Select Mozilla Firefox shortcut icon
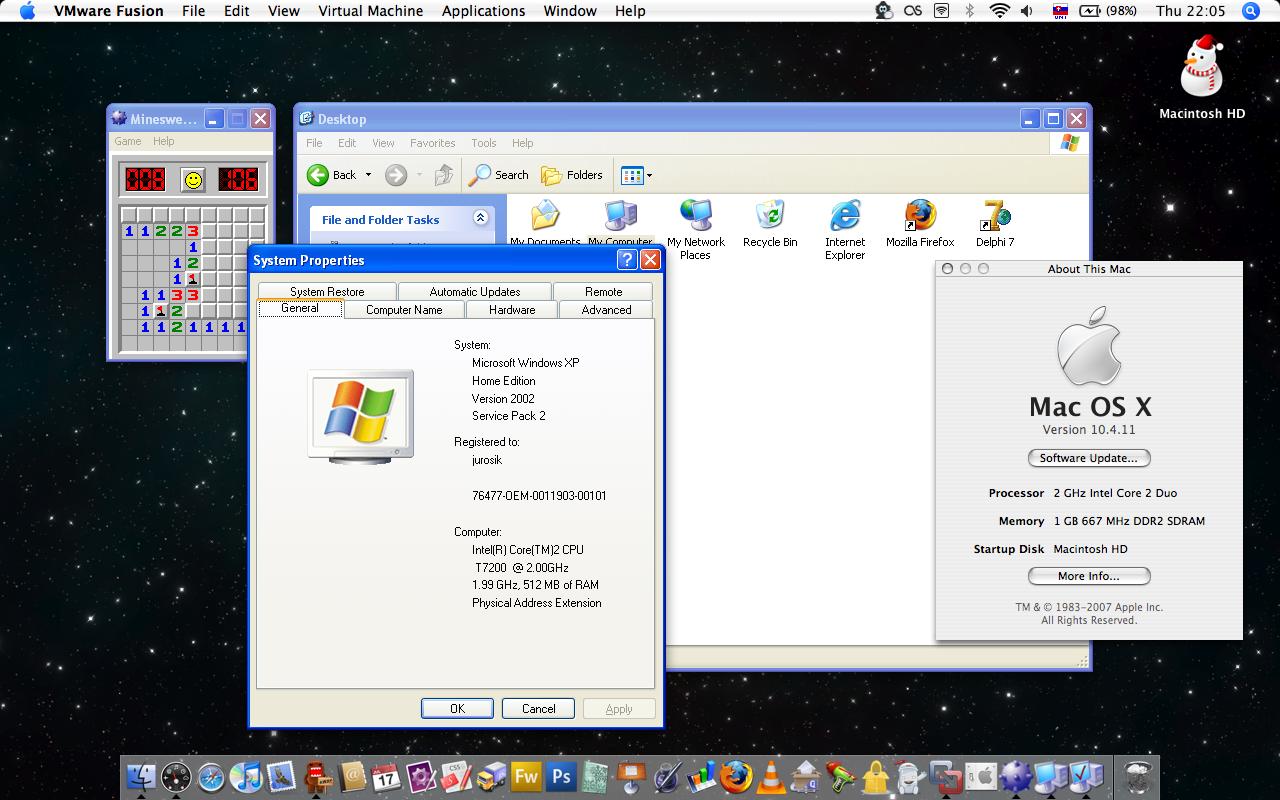 (x=920, y=223)
